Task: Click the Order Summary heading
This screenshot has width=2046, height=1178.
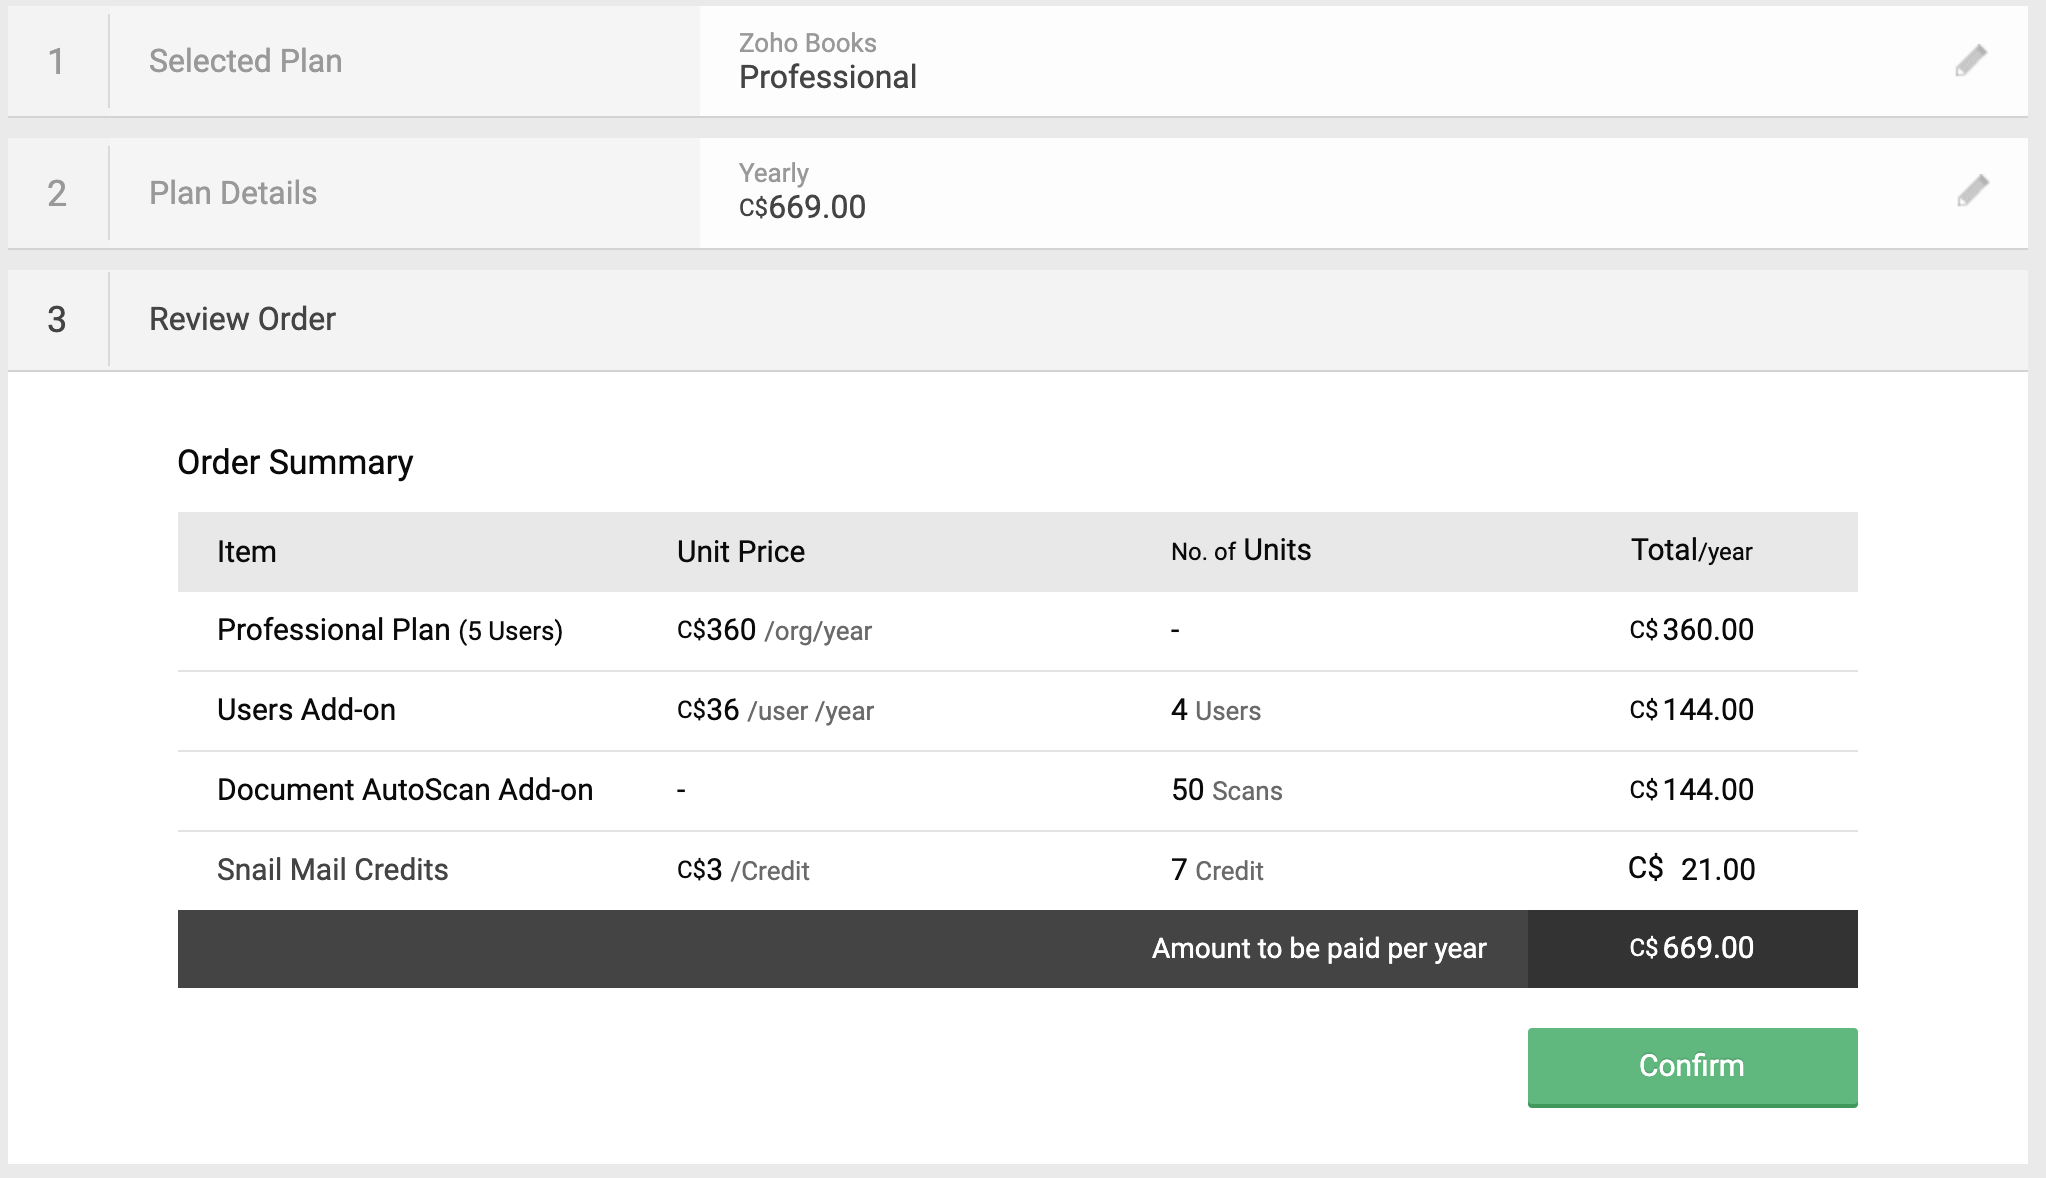Action: point(295,462)
